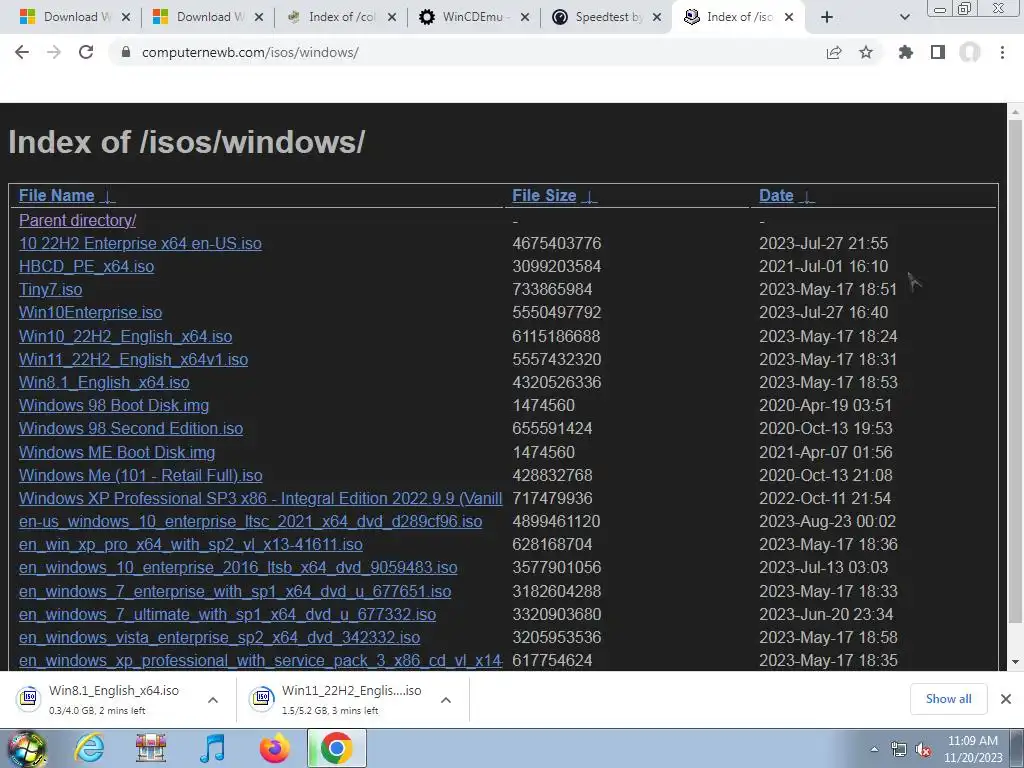Expand options for Win11_22H2 download item
Image resolution: width=1024 pixels, height=768 pixels.
[446, 699]
